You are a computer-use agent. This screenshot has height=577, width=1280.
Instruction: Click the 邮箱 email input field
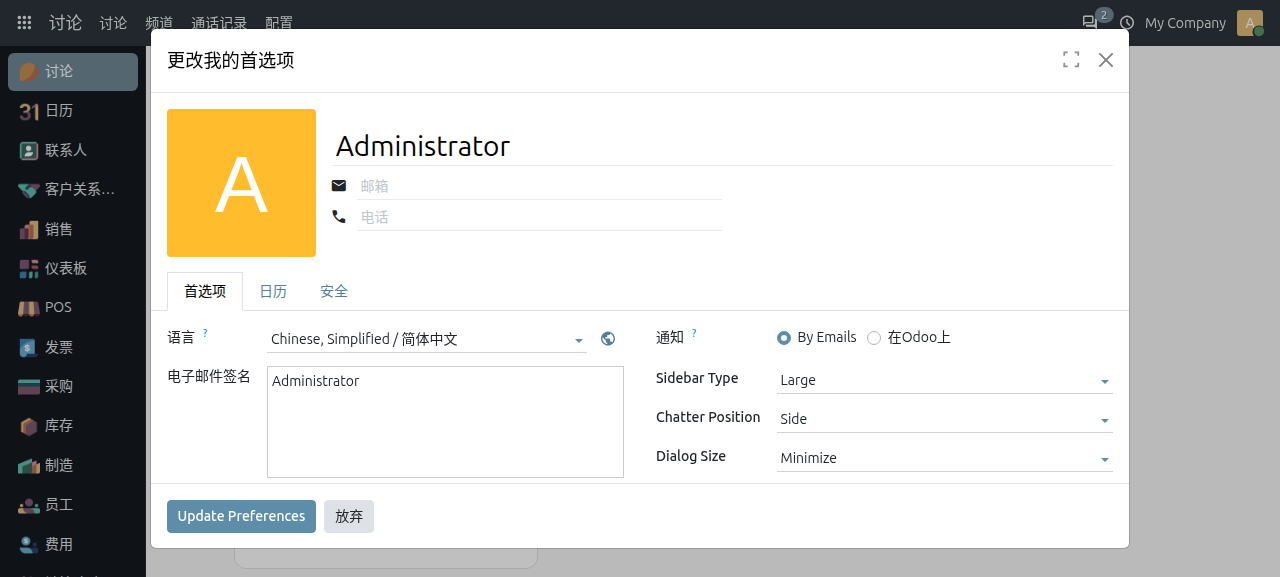(x=539, y=186)
